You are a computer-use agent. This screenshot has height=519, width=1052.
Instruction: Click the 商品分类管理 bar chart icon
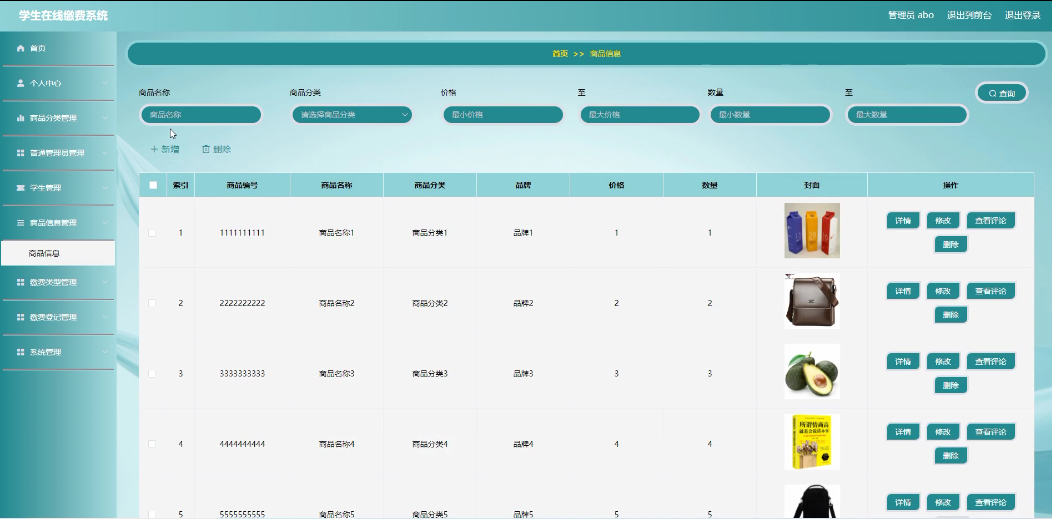click(x=20, y=118)
